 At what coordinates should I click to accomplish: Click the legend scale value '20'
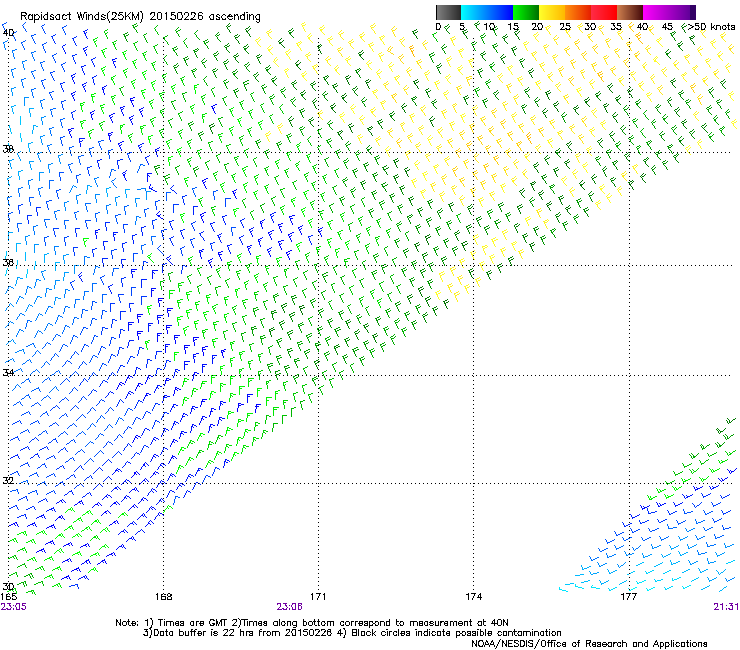click(537, 26)
